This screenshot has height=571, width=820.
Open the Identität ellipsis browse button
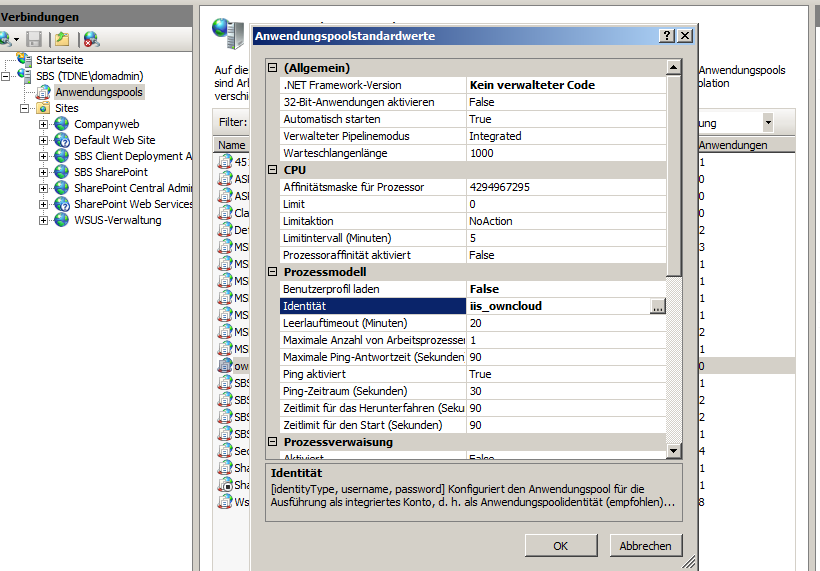coord(657,306)
